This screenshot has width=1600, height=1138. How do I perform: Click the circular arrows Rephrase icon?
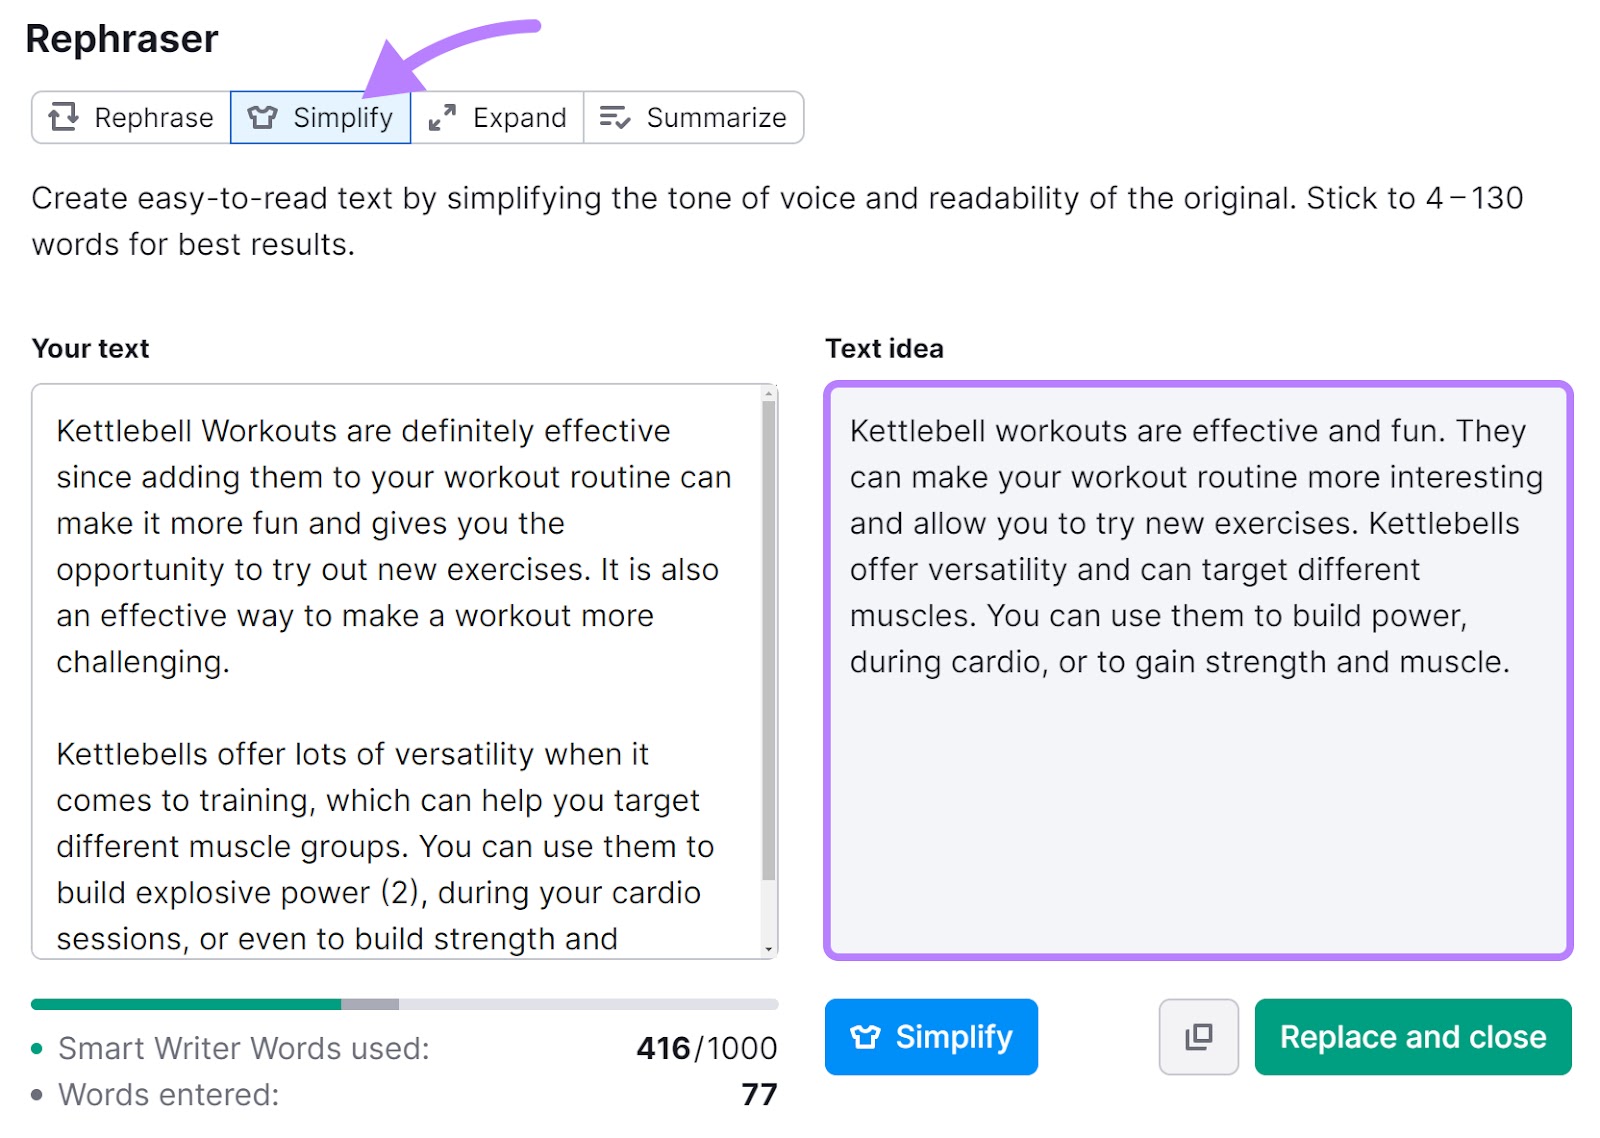[63, 117]
